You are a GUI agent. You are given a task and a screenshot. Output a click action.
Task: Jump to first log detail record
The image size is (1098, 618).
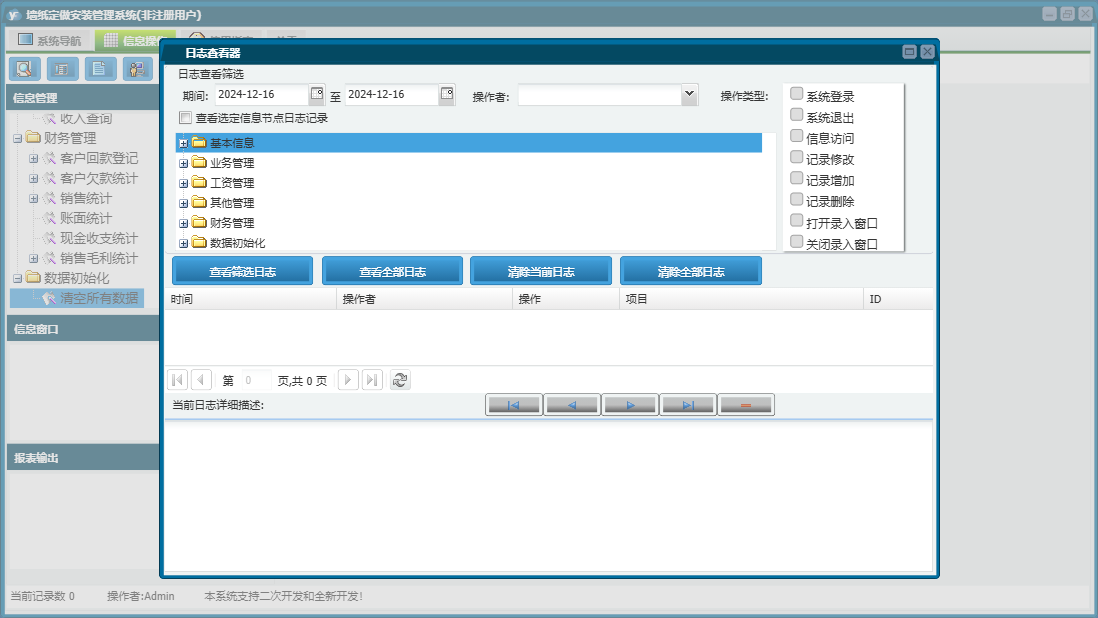pos(513,405)
